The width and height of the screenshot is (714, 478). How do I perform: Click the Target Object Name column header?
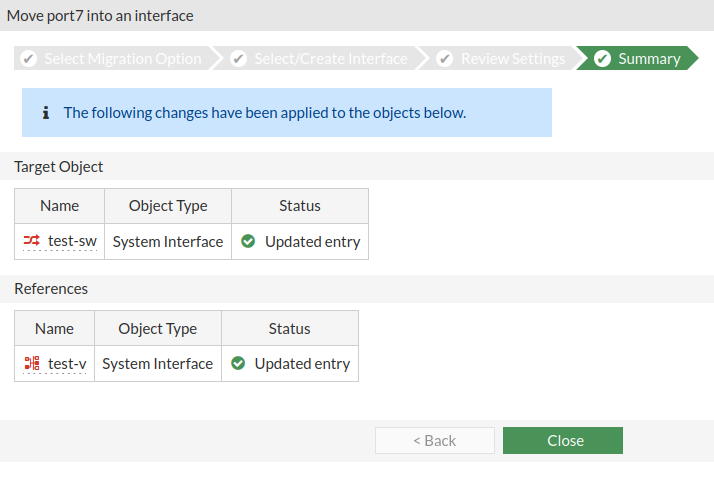tap(59, 206)
